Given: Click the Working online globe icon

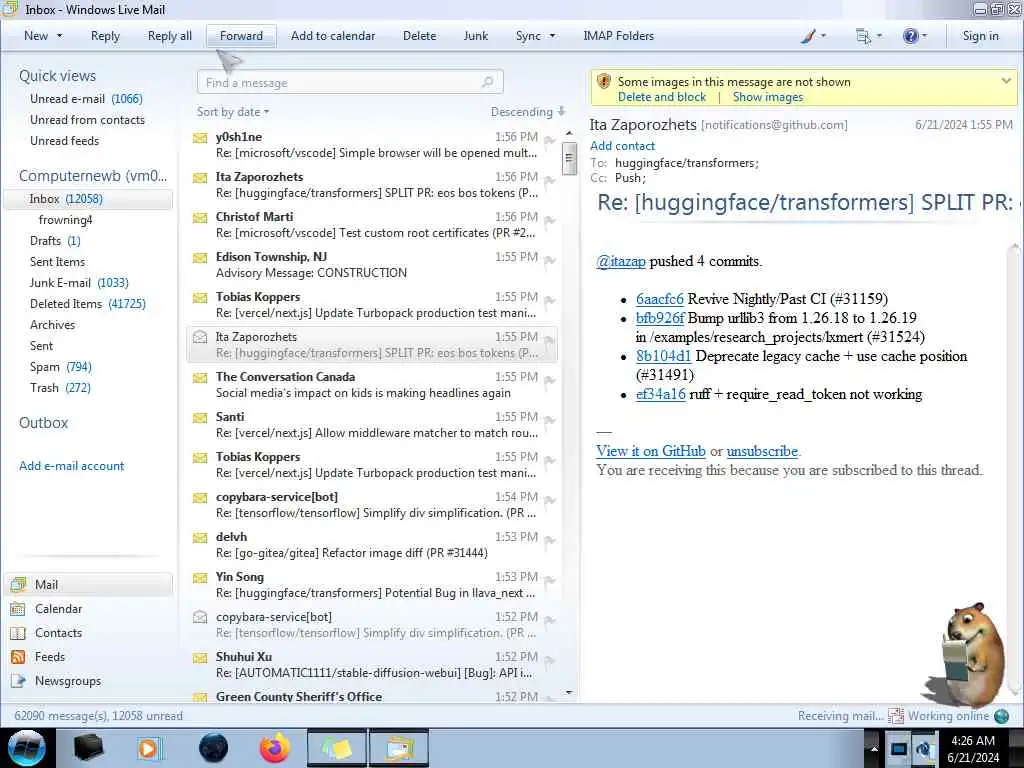Looking at the screenshot, I should 1002,716.
